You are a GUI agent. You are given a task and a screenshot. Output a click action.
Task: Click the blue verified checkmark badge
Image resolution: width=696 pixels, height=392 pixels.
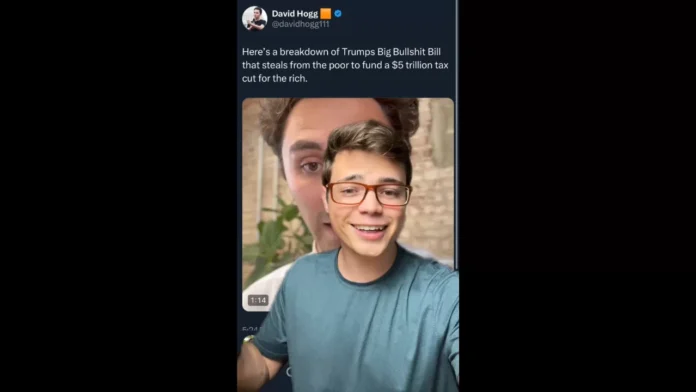(x=338, y=14)
